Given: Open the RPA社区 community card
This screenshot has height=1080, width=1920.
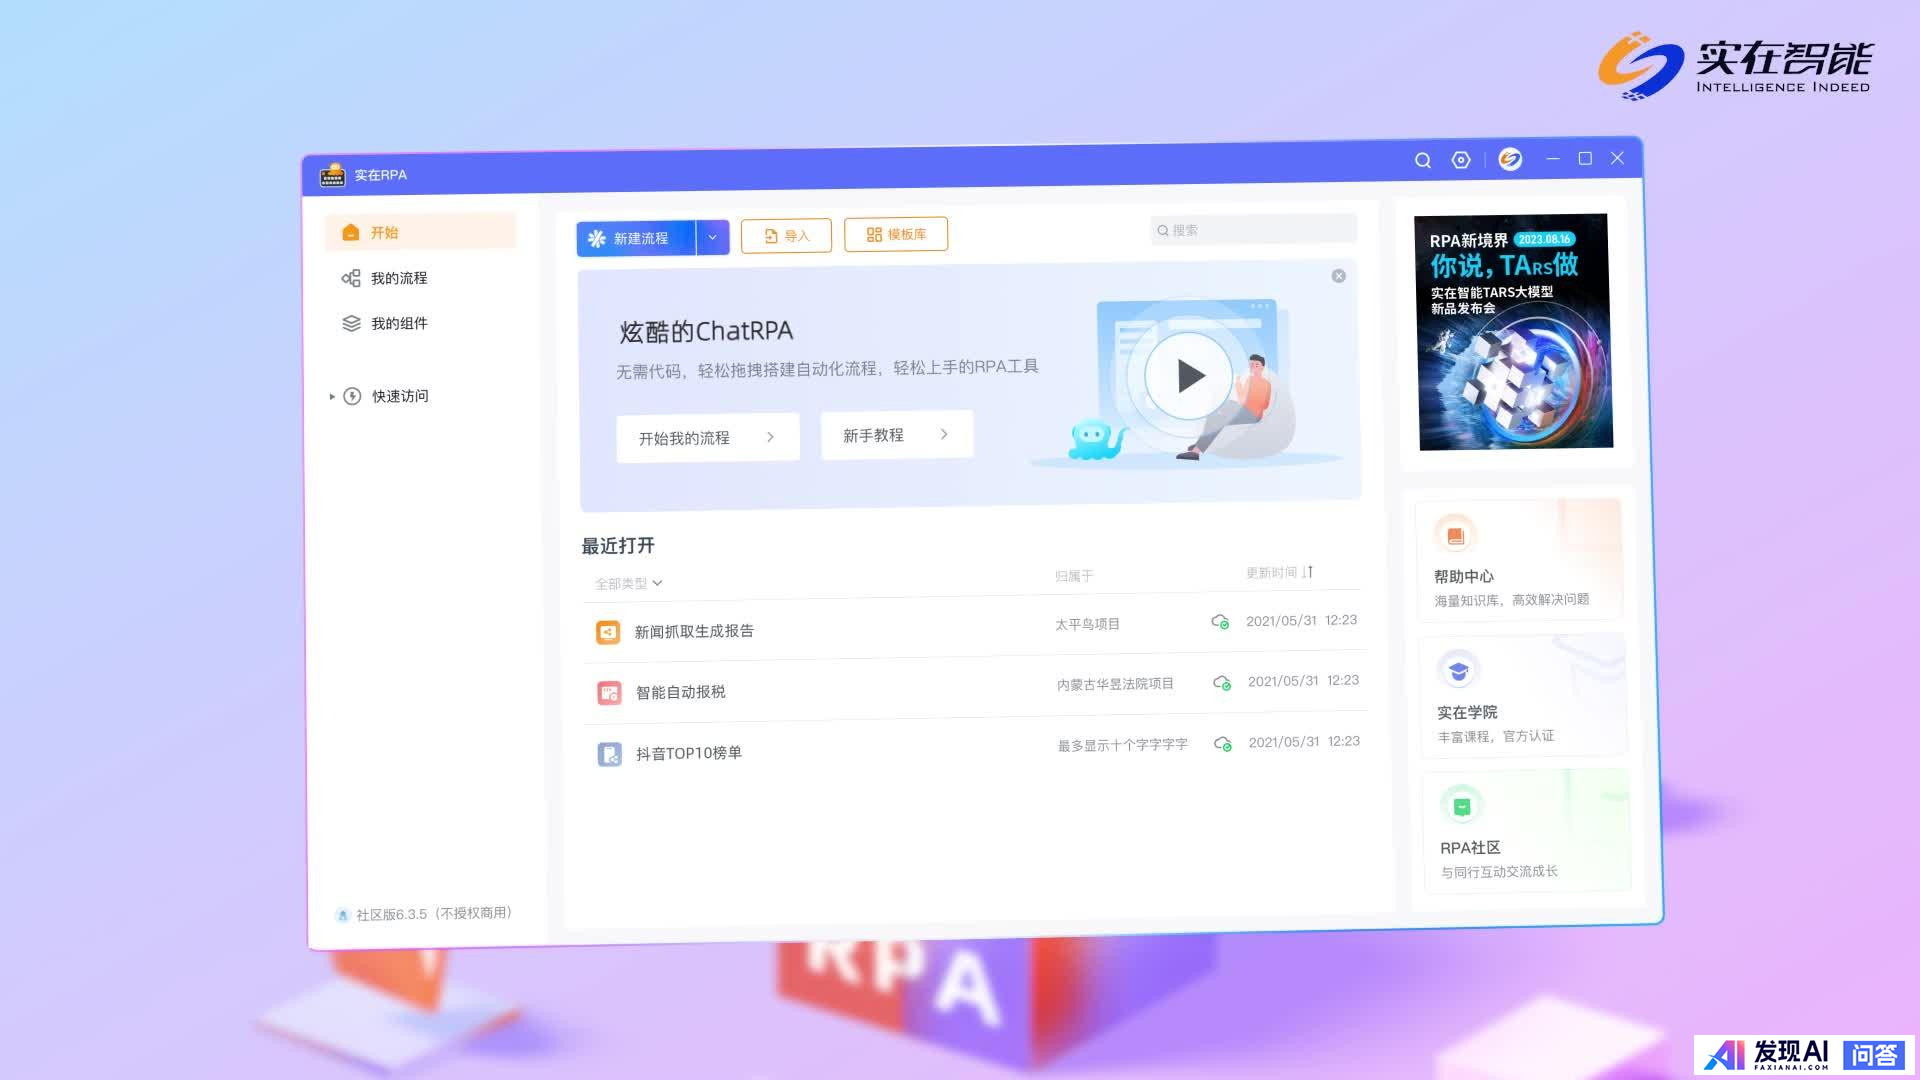Looking at the screenshot, I should pyautogui.click(x=1526, y=832).
